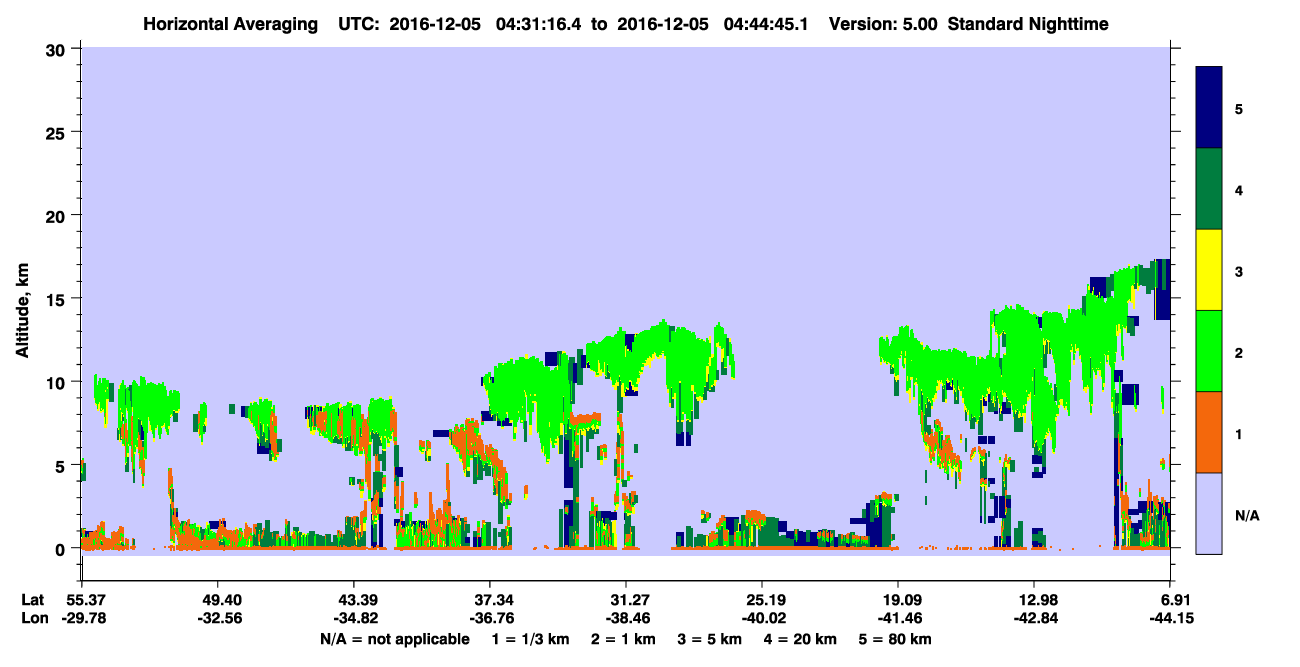
Task: Click the Lat row label
Action: [x=32, y=600]
